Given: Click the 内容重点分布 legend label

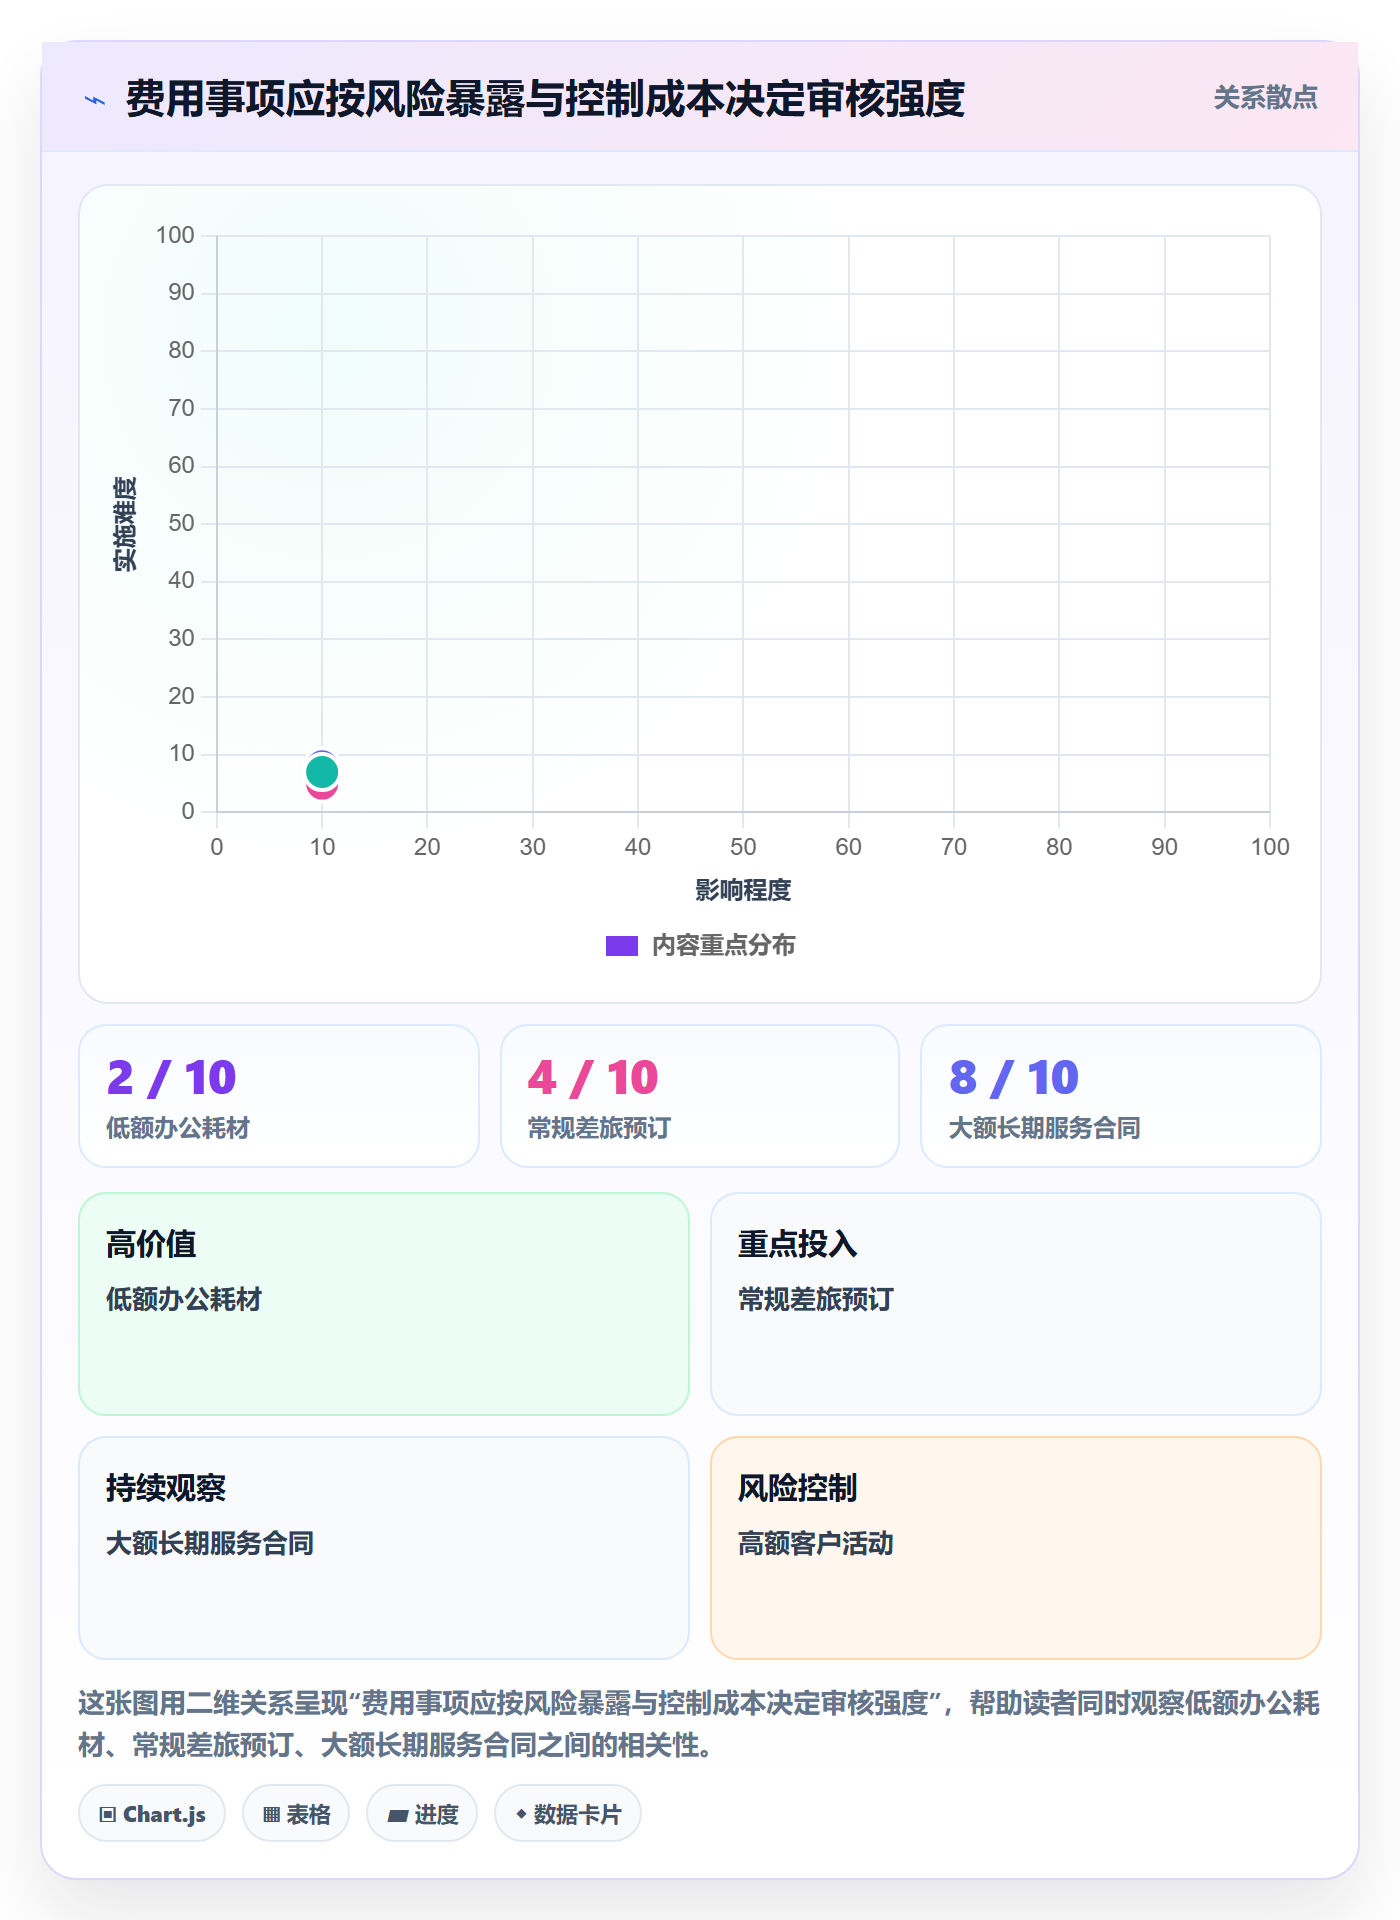Looking at the screenshot, I should pos(723,946).
